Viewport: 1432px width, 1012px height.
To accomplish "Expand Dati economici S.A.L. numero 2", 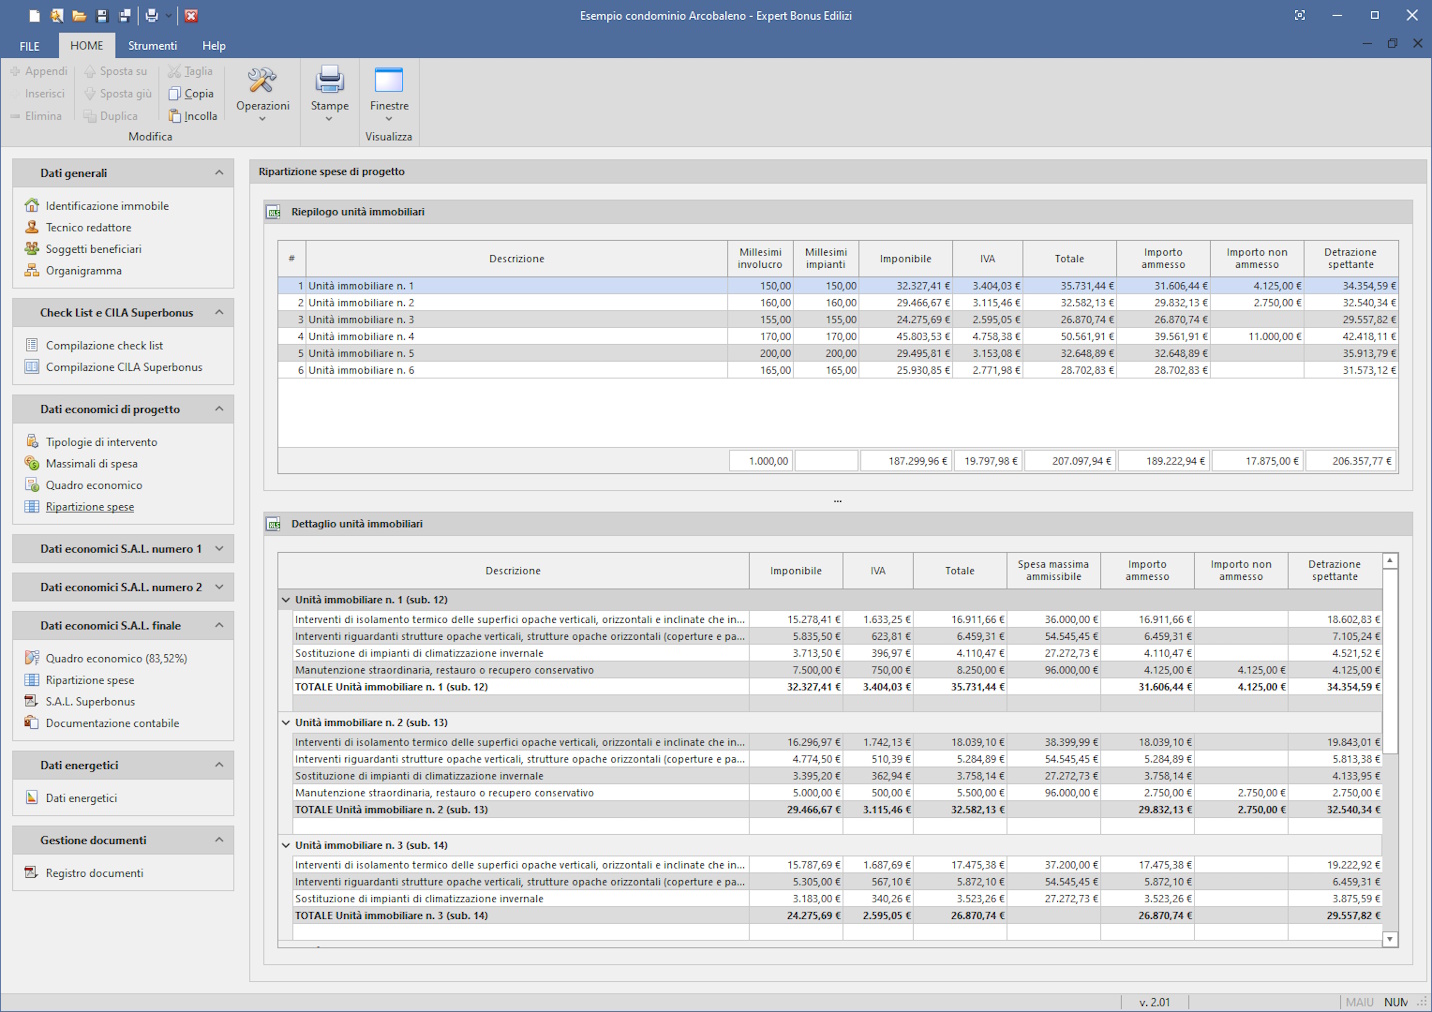I will coord(219,587).
